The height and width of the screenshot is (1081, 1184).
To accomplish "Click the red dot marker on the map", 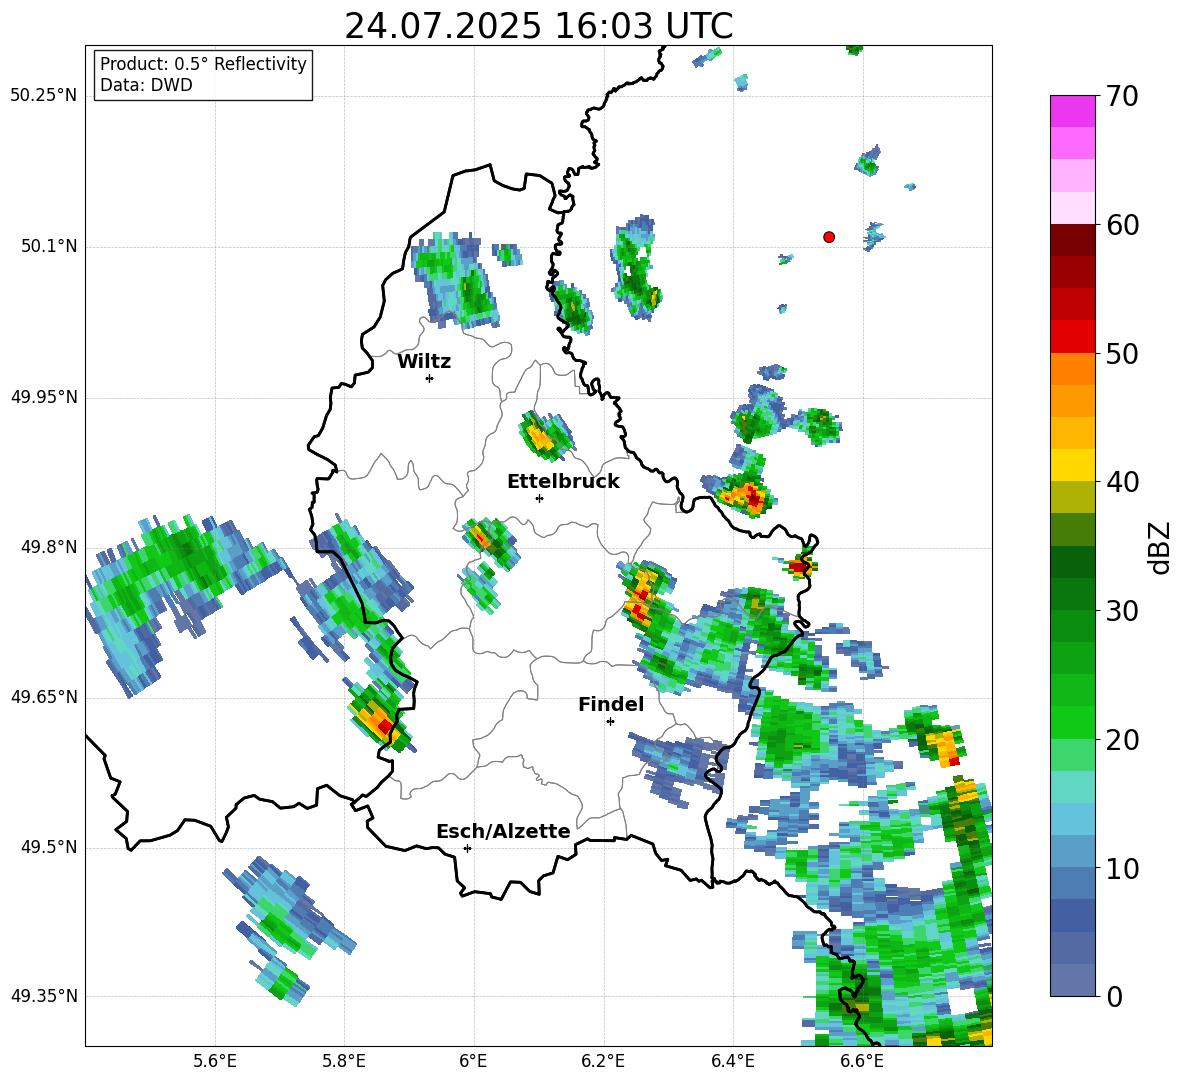I will click(x=829, y=237).
